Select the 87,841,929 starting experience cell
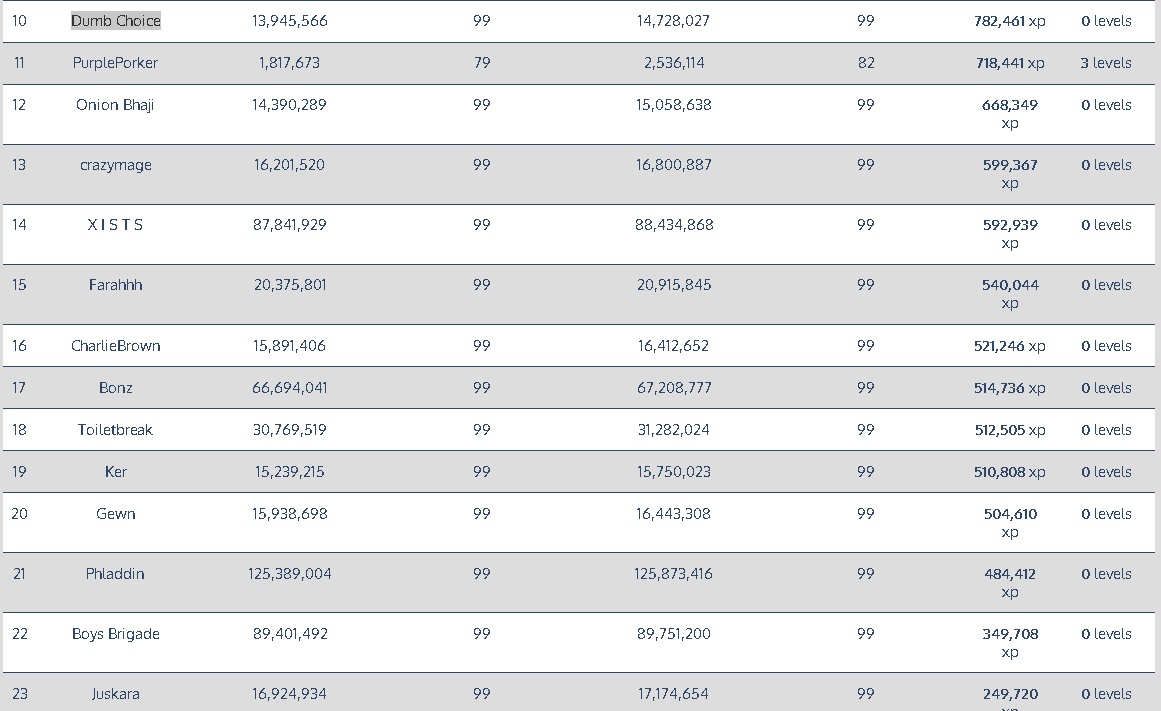 pyautogui.click(x=289, y=225)
